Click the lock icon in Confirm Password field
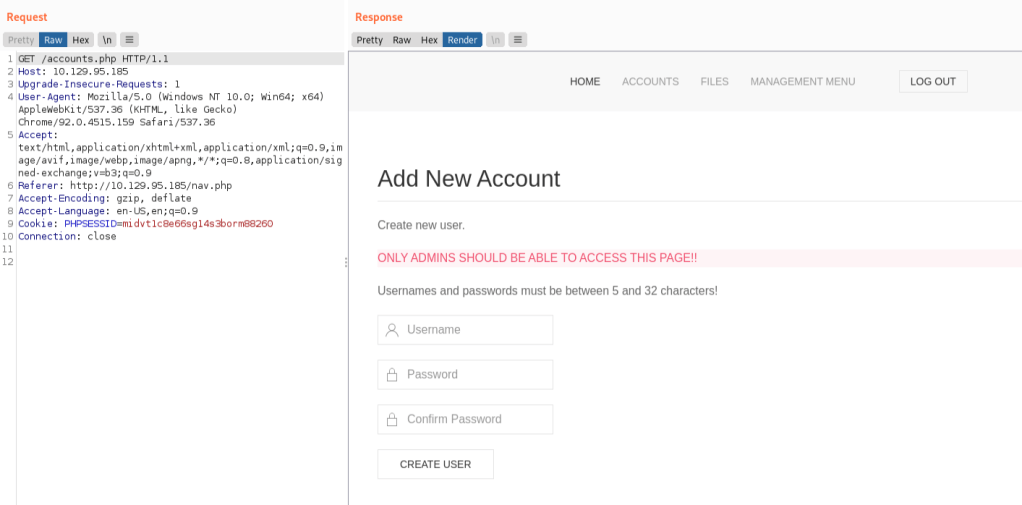1022x505 pixels. coord(392,420)
